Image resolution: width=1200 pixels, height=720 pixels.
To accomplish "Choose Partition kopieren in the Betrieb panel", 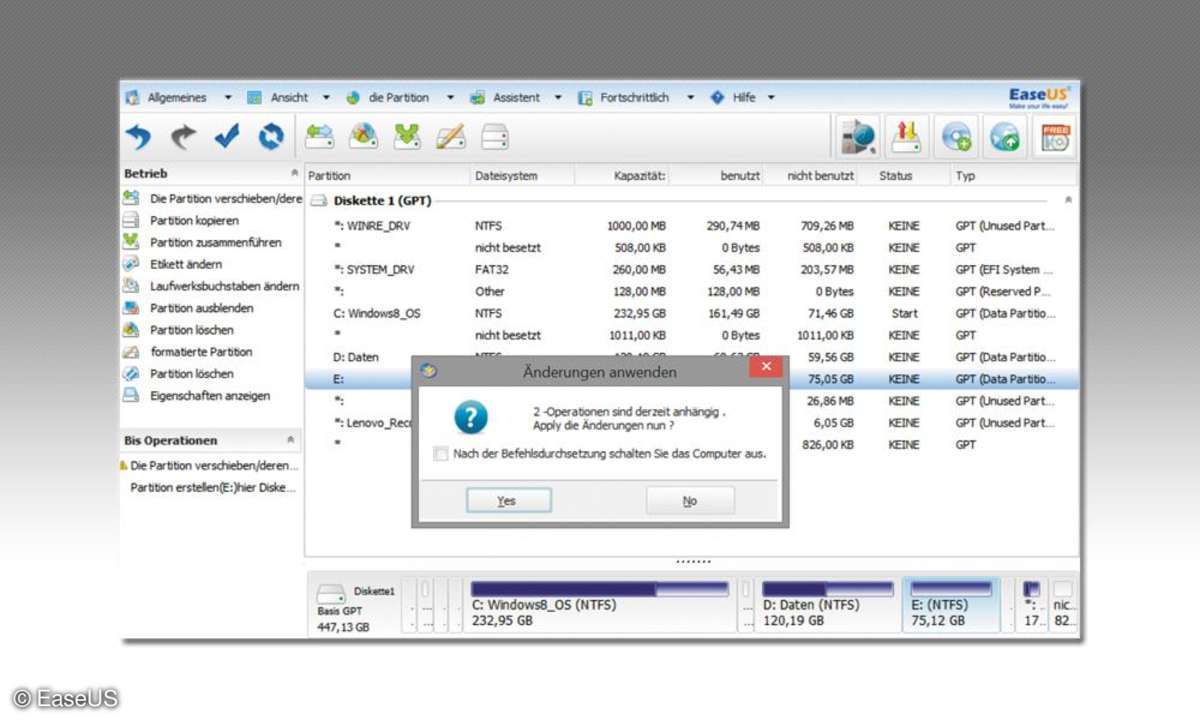I will 194,221.
